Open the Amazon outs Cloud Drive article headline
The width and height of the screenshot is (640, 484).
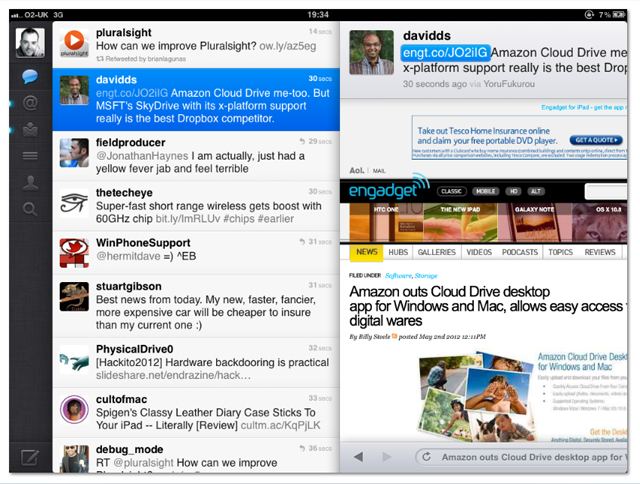486,306
